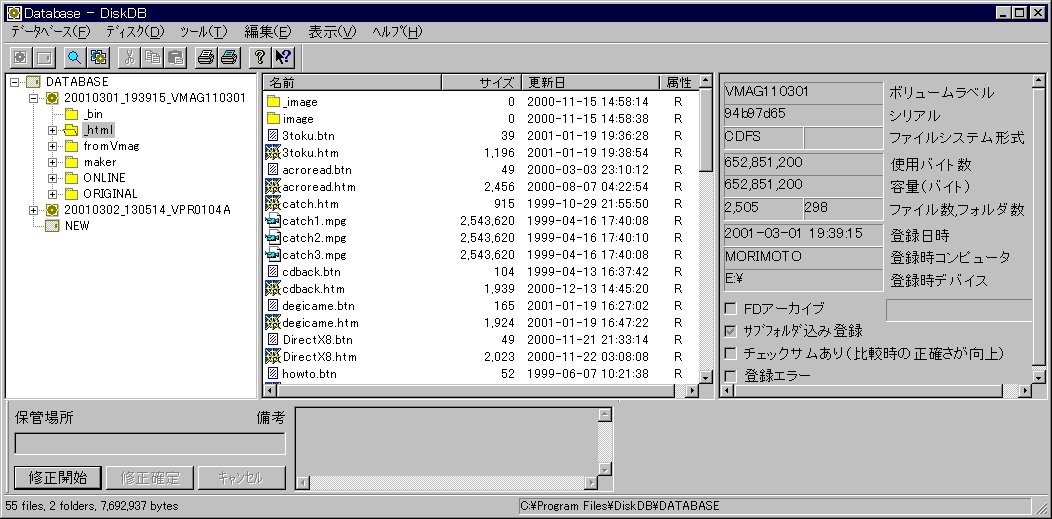Click the cyan-paper printer toolbar icon

click(228, 58)
